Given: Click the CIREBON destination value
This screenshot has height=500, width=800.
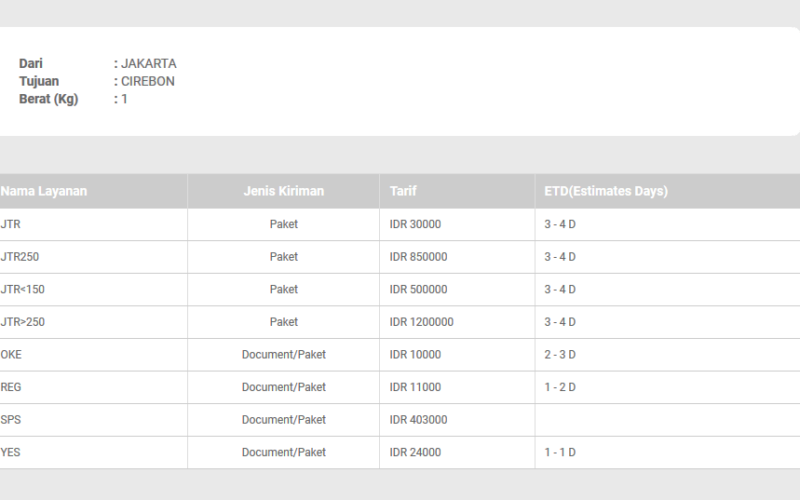Looking at the screenshot, I should [147, 82].
